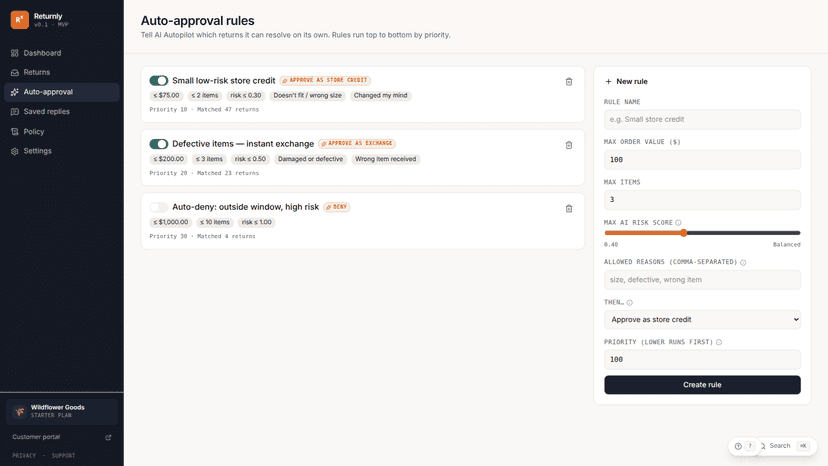Click the Auto-approval rules heading
828x466 pixels.
197,21
